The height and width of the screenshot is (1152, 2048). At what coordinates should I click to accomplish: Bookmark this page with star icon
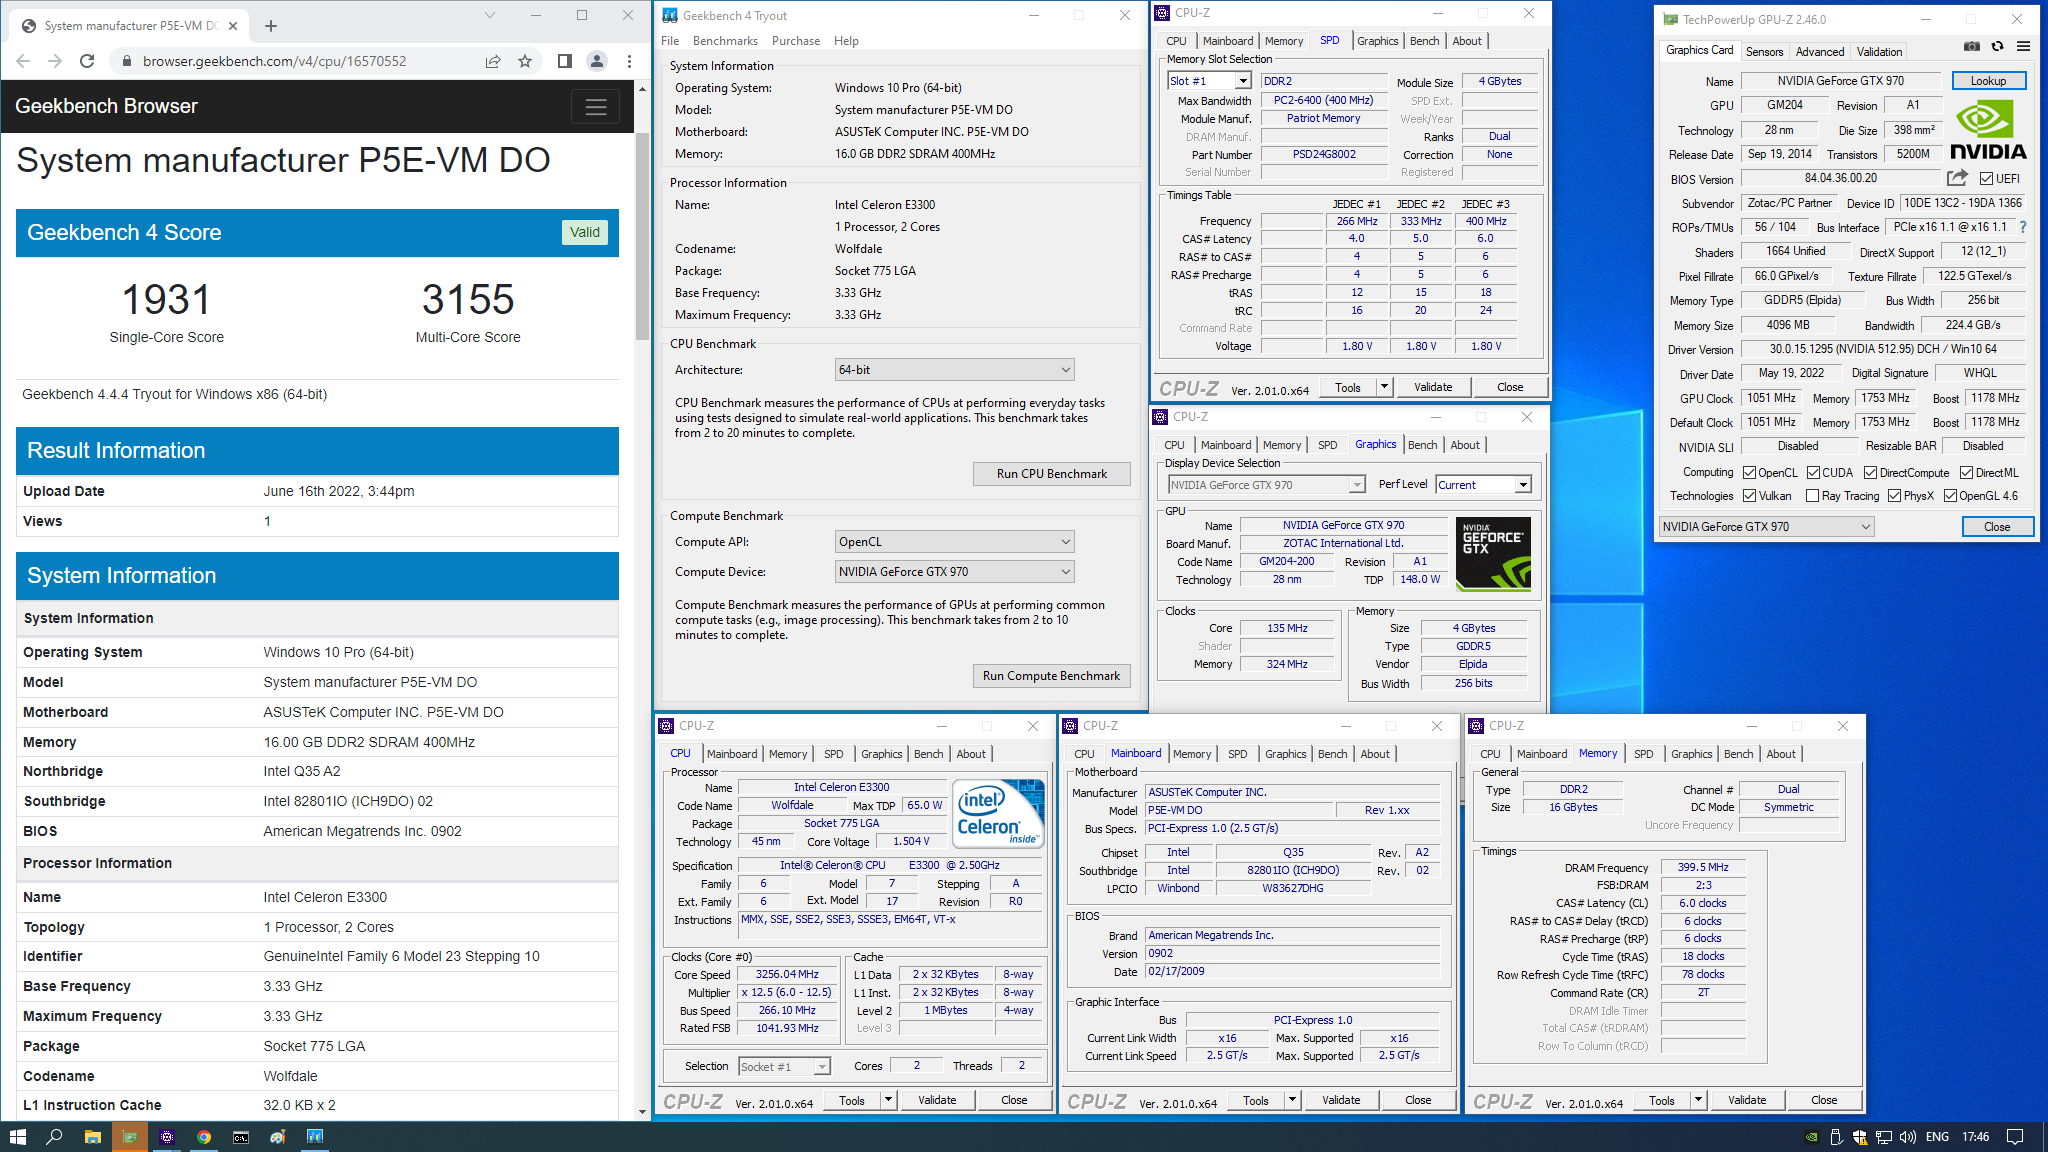click(x=525, y=61)
